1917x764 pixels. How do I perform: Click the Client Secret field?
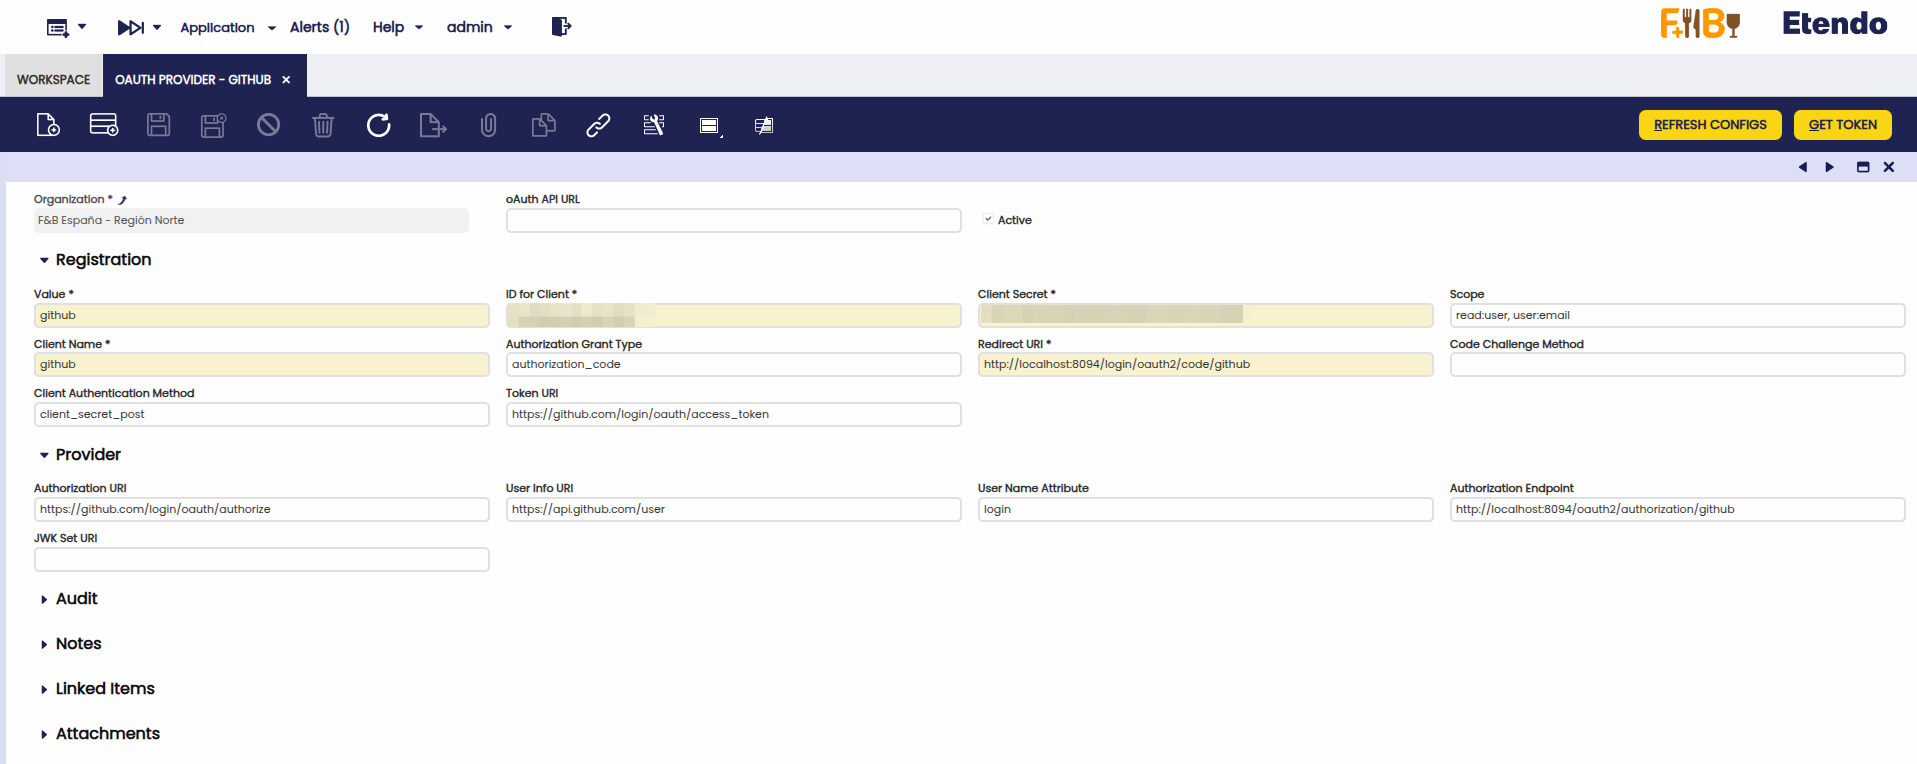[x=1206, y=315]
